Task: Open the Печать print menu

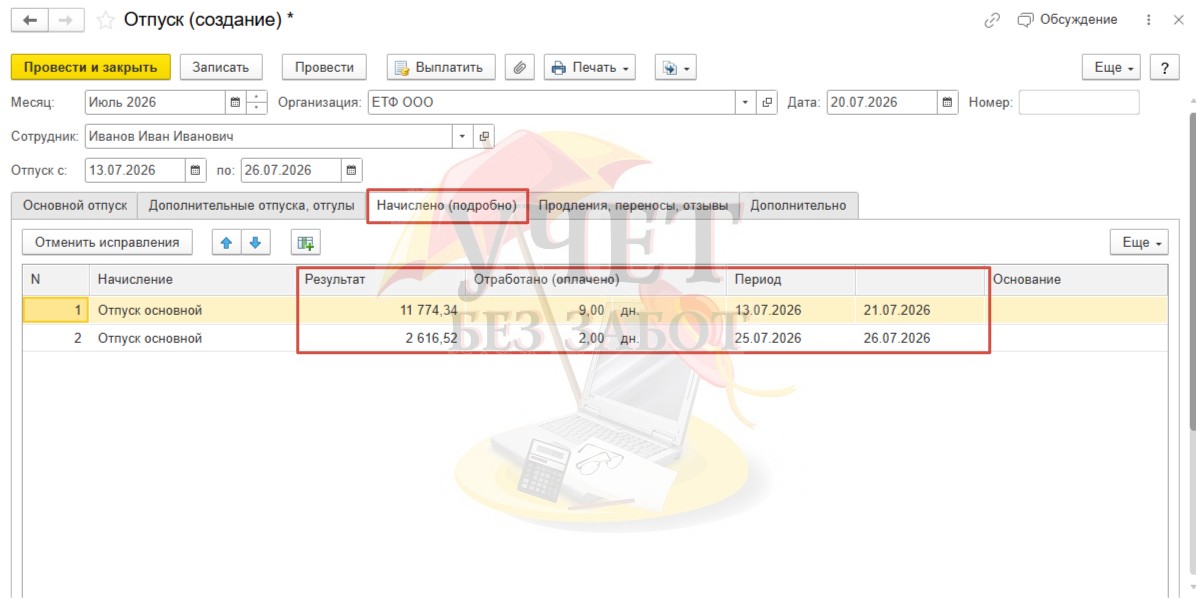Action: pos(590,67)
